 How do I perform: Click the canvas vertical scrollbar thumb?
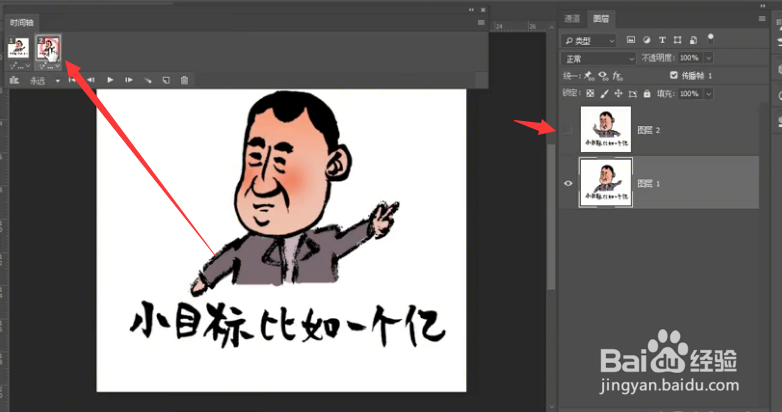coord(551,215)
